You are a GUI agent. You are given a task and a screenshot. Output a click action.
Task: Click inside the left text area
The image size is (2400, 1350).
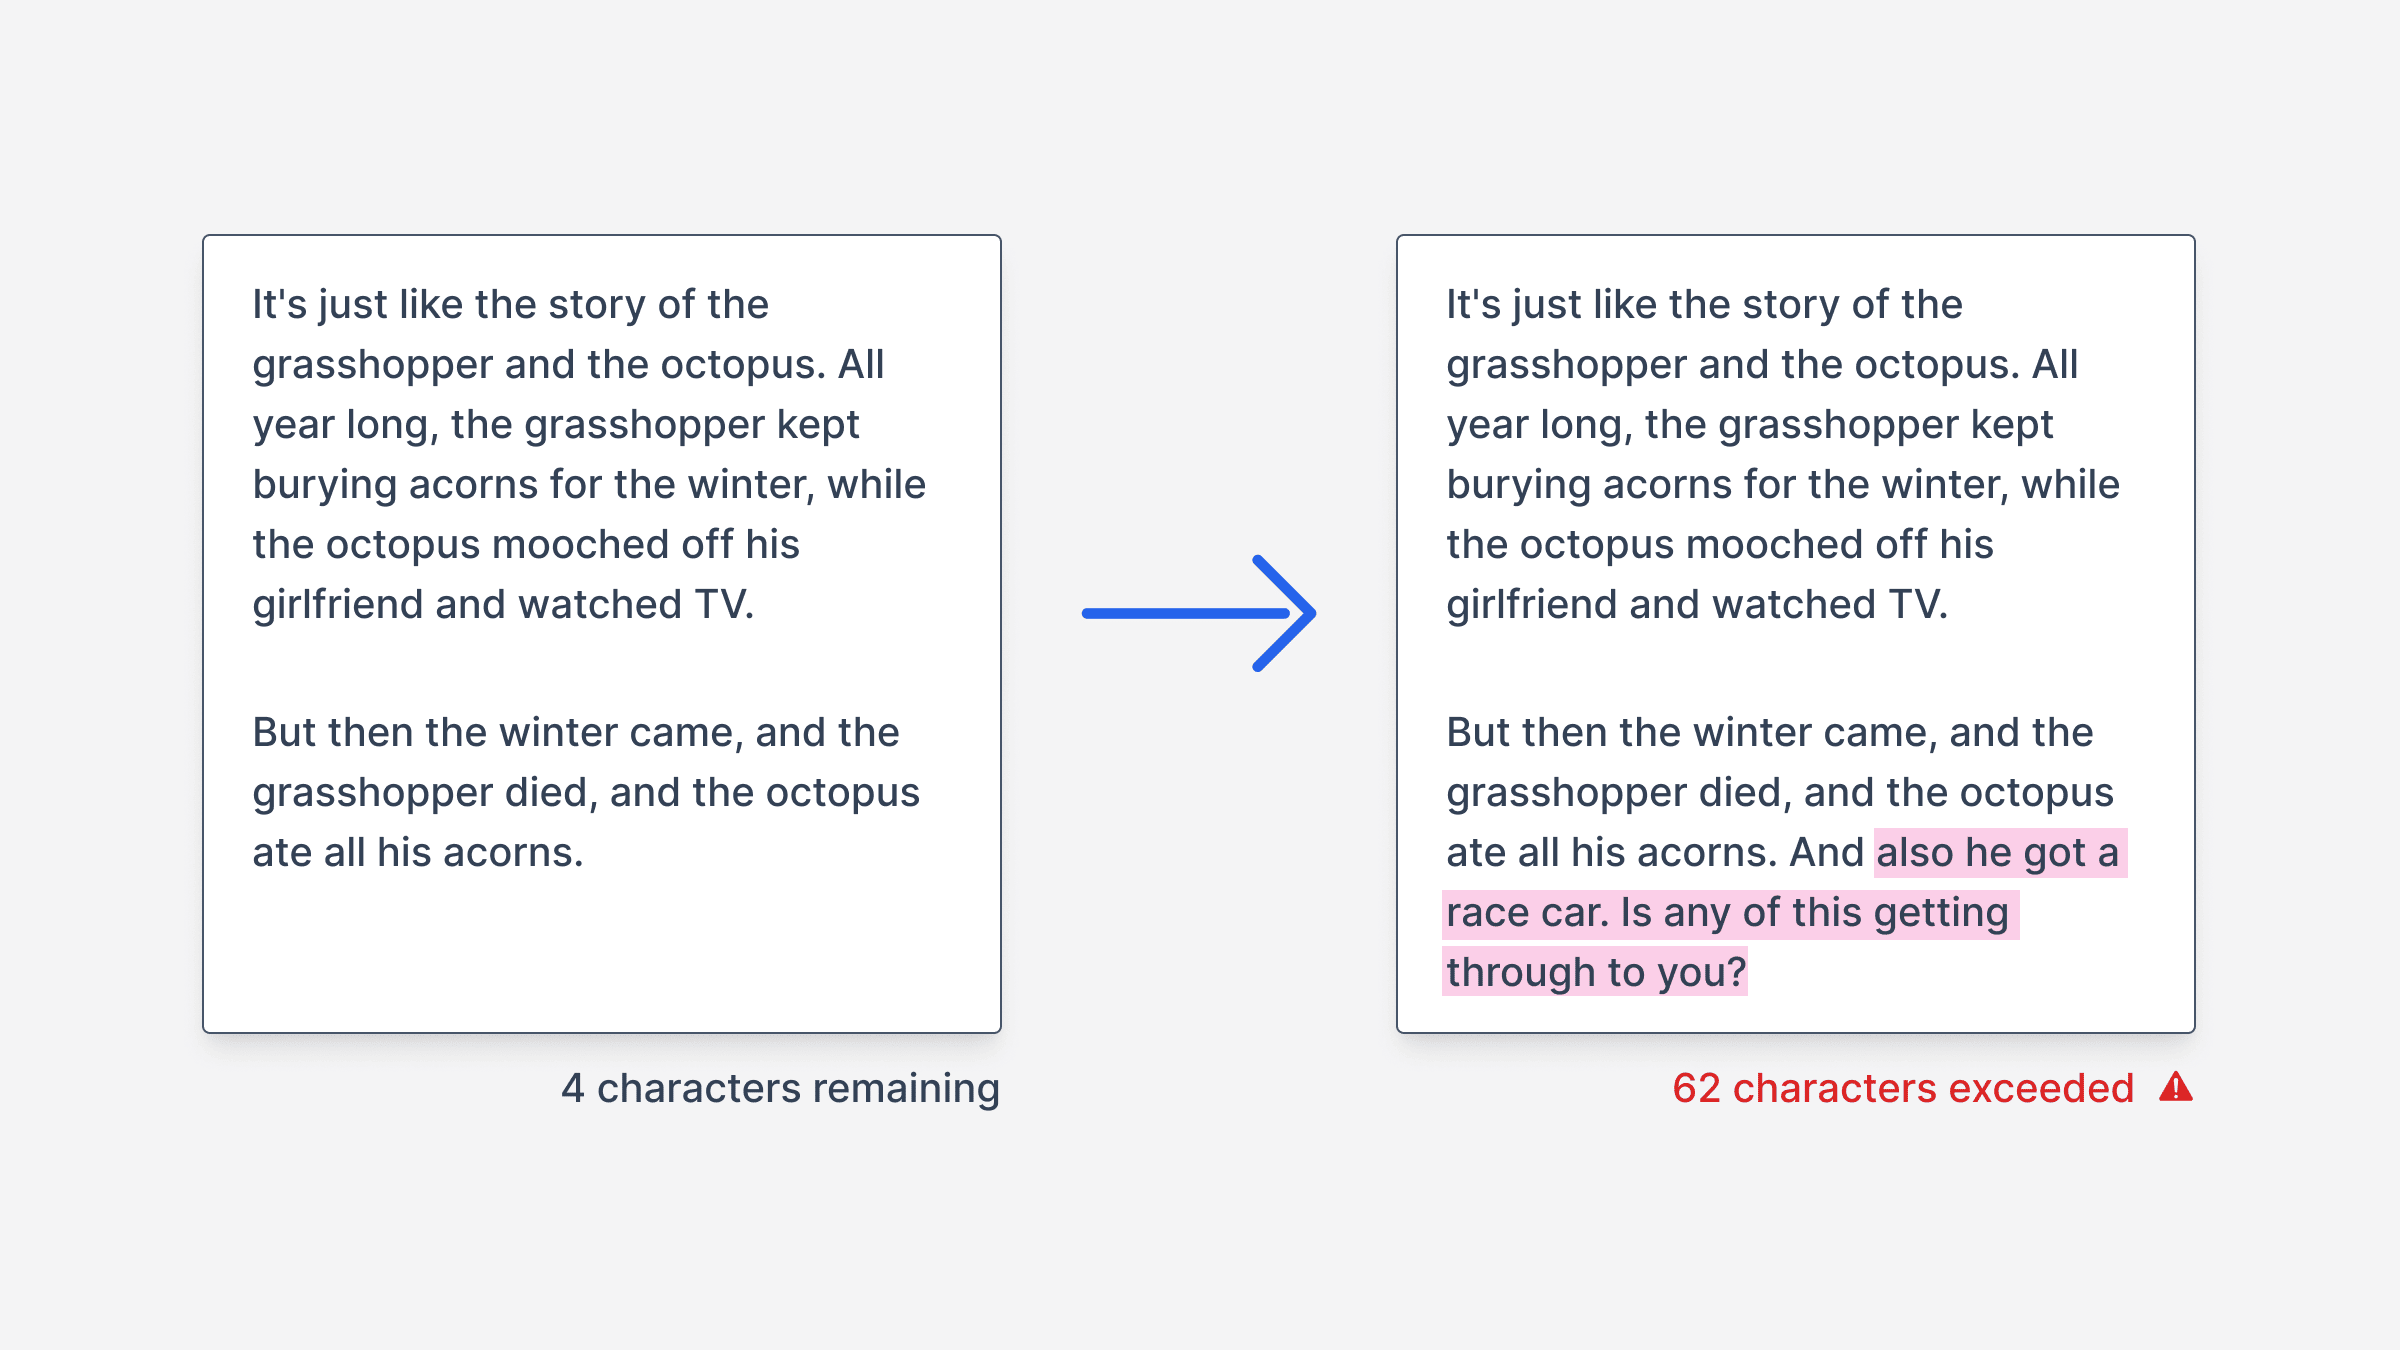click(602, 634)
